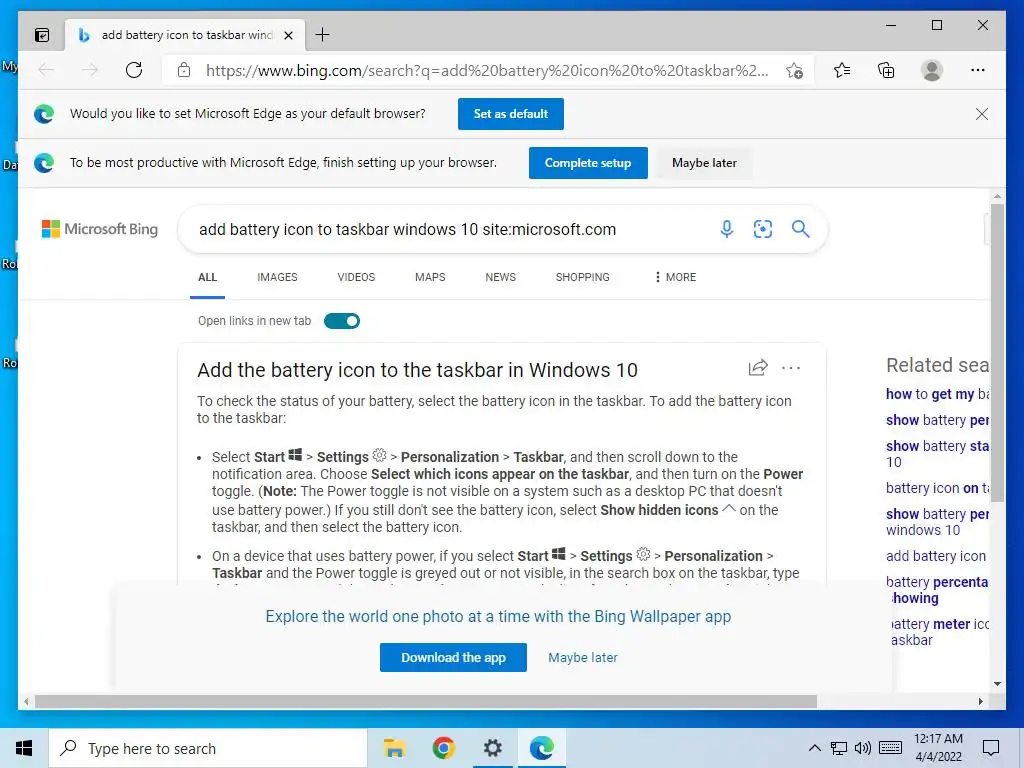
Task: Switch to the IMAGES tab
Action: click(x=277, y=278)
